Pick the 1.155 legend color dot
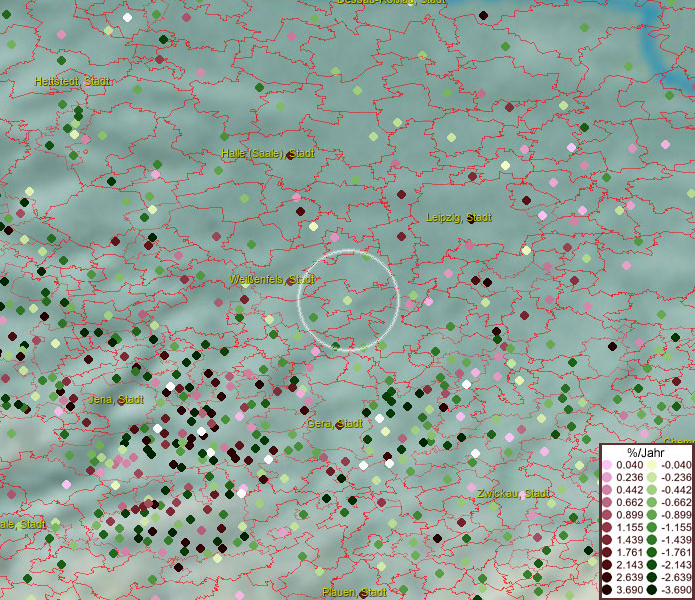Screen dimensions: 695x600 [x=607, y=528]
